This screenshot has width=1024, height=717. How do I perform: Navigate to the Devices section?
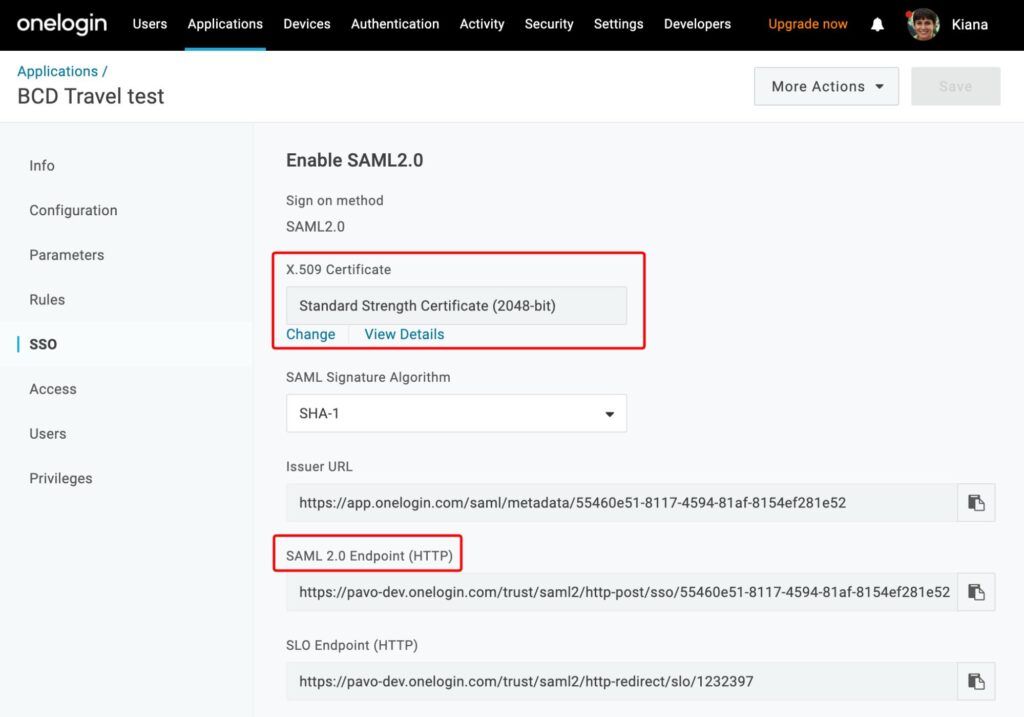[306, 24]
